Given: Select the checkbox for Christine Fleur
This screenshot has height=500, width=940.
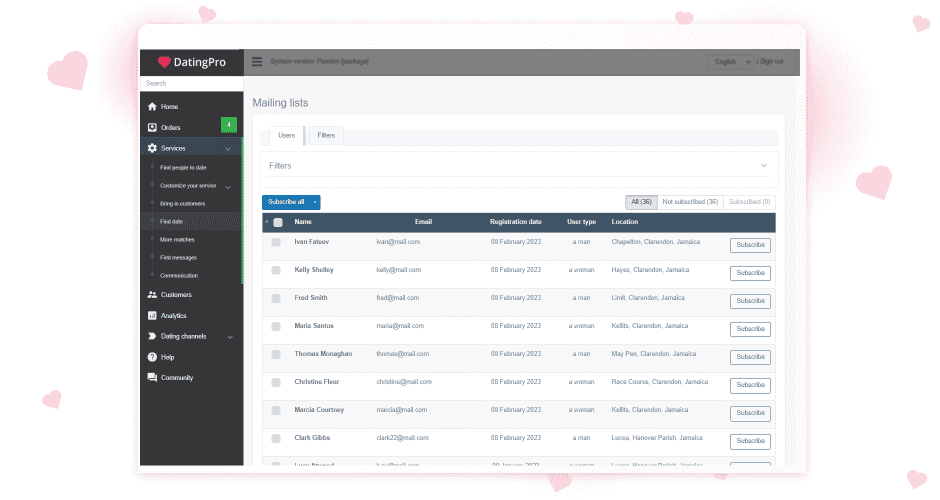Looking at the screenshot, I should pyautogui.click(x=276, y=382).
